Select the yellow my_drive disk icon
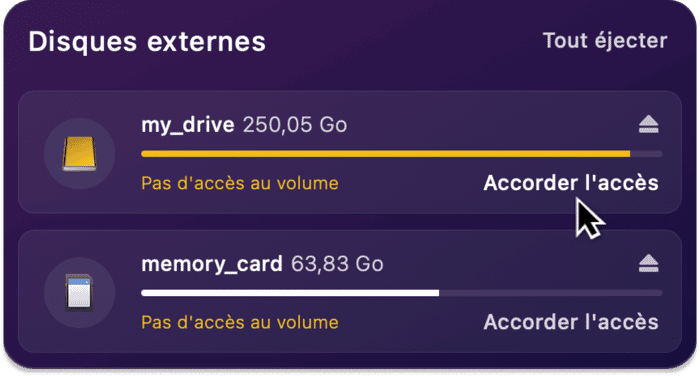 click(79, 154)
